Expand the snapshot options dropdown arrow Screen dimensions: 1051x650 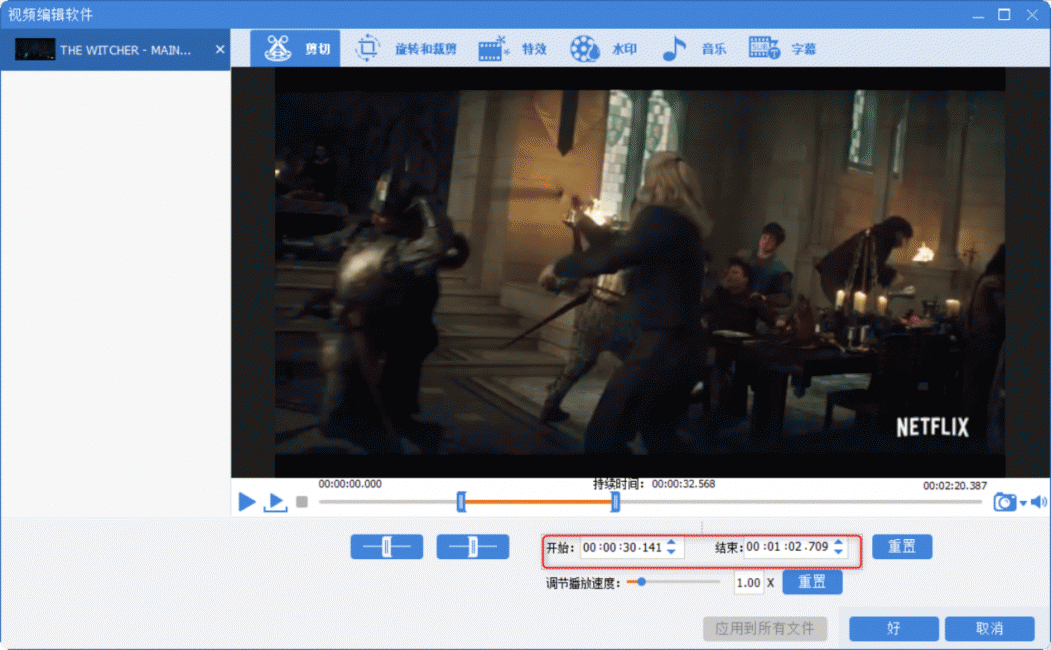[x=1023, y=503]
